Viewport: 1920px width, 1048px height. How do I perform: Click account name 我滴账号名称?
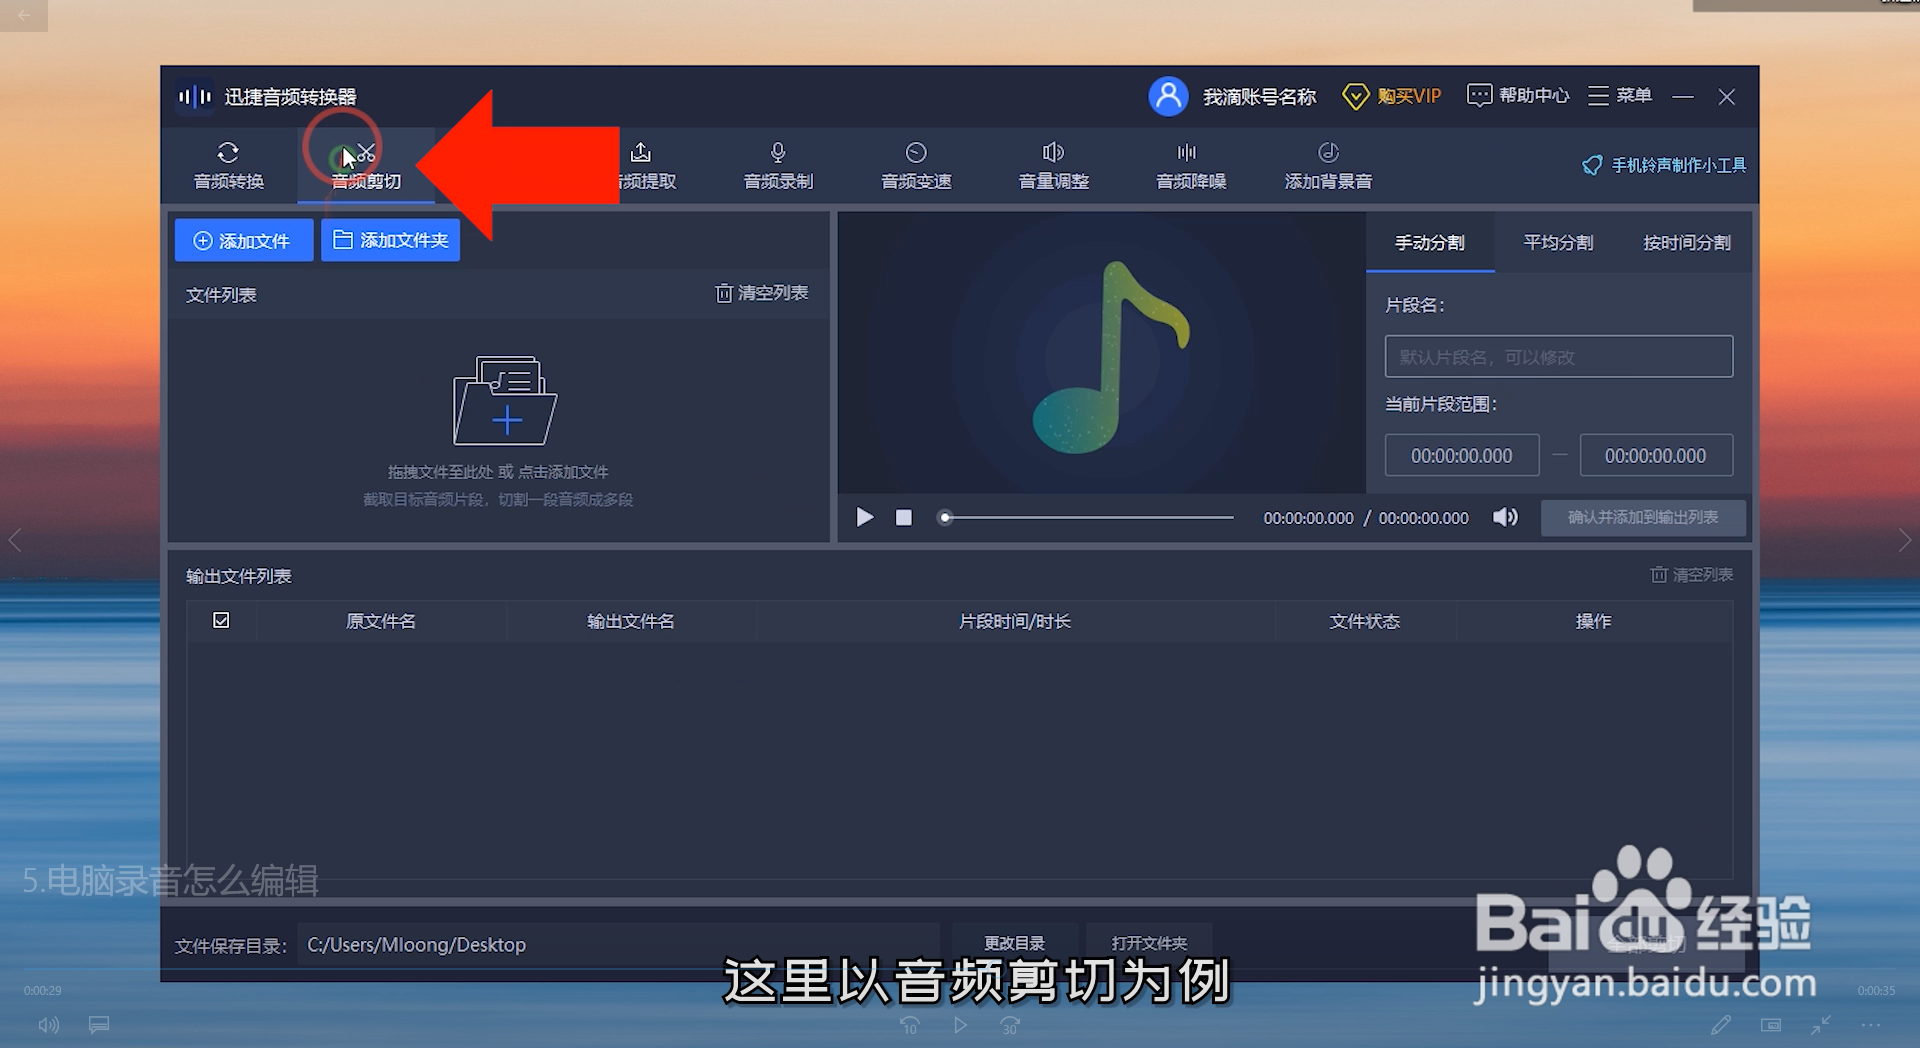pos(1259,97)
